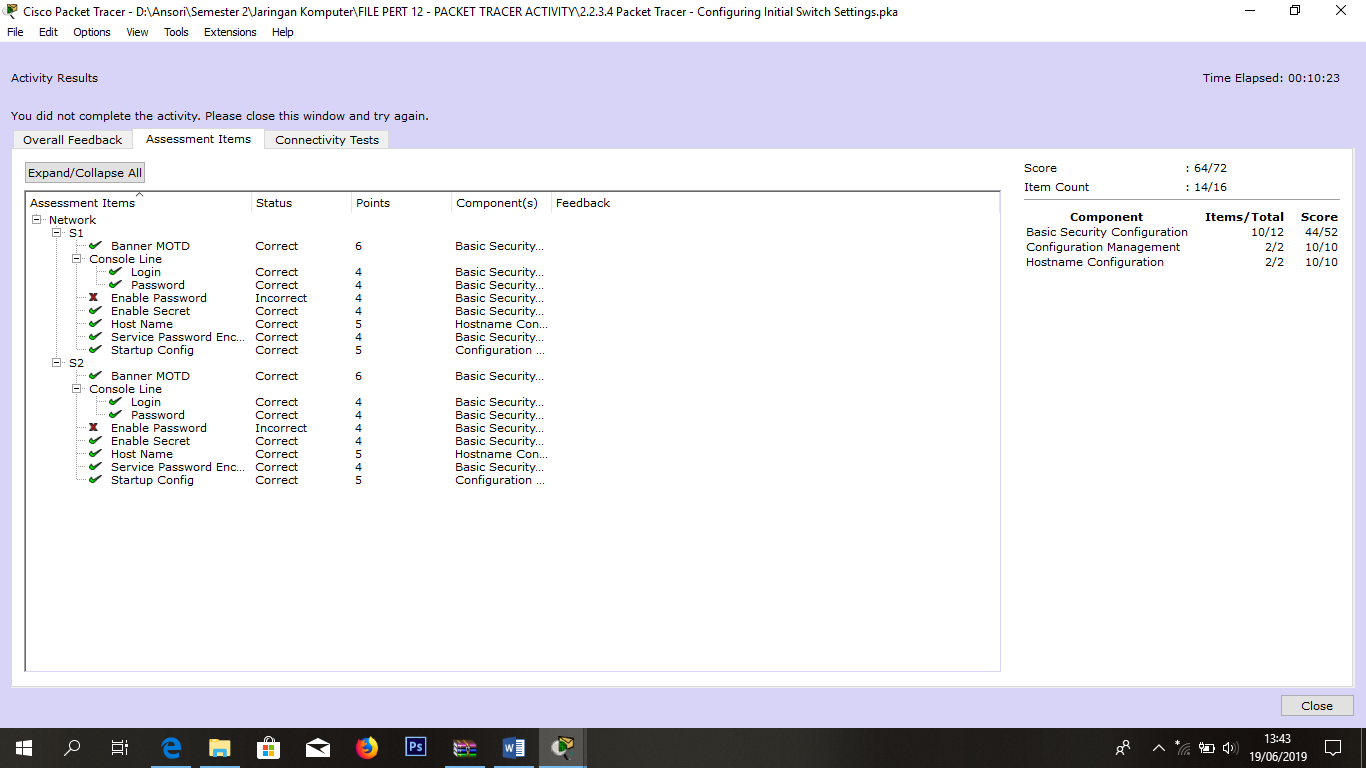Screen dimensions: 1366x768
Task: Select the Enable Secret item under S2
Action: 150,441
